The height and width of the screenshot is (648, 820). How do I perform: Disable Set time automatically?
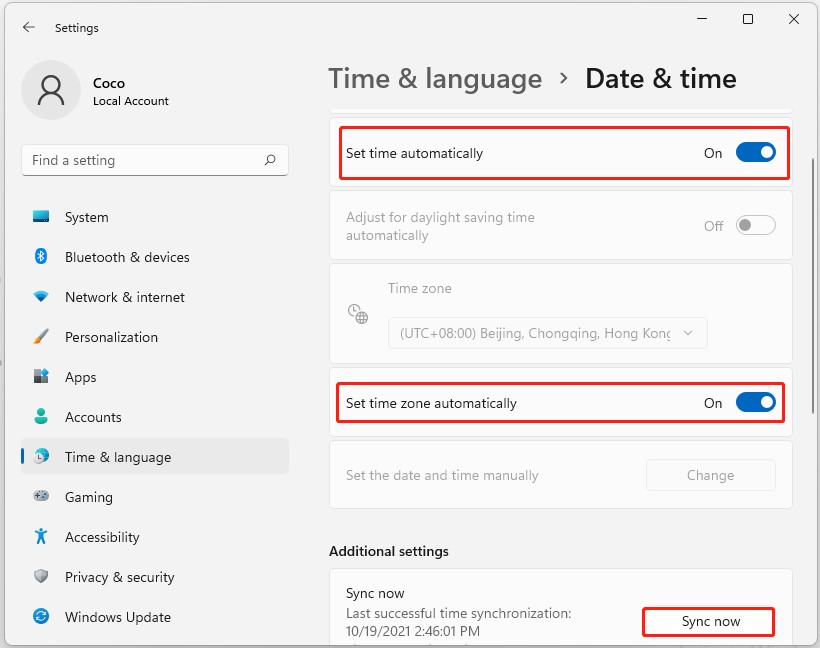click(x=755, y=152)
